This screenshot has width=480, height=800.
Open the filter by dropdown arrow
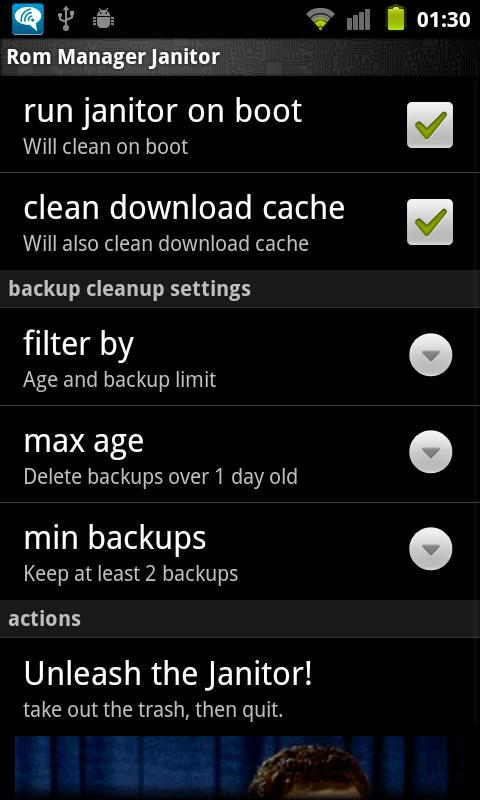pos(431,355)
